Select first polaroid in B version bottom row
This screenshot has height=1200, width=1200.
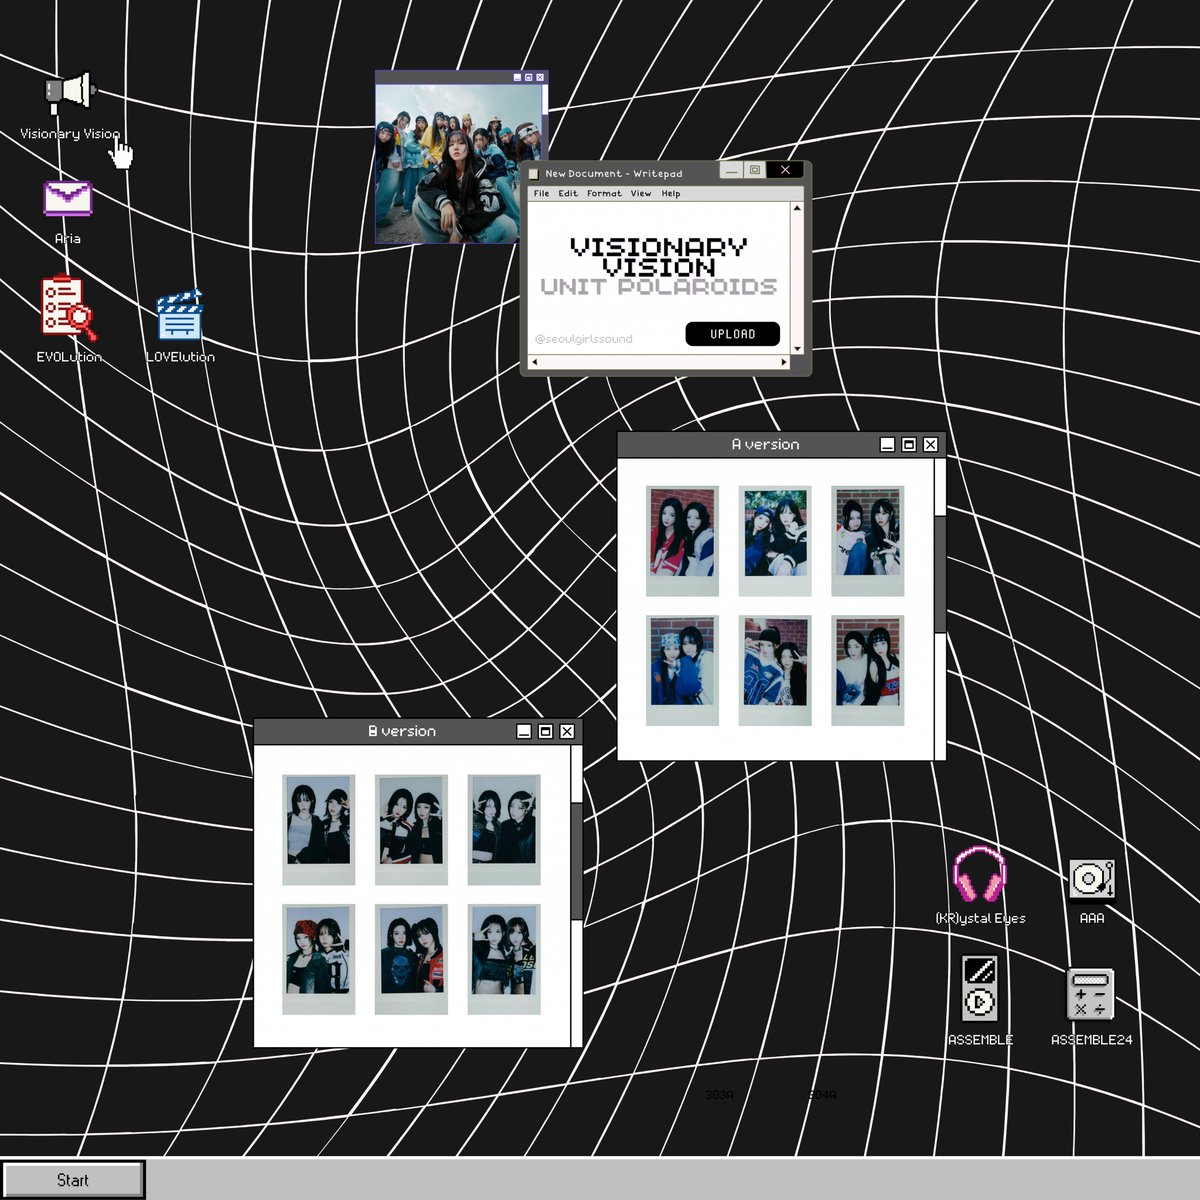click(318, 959)
